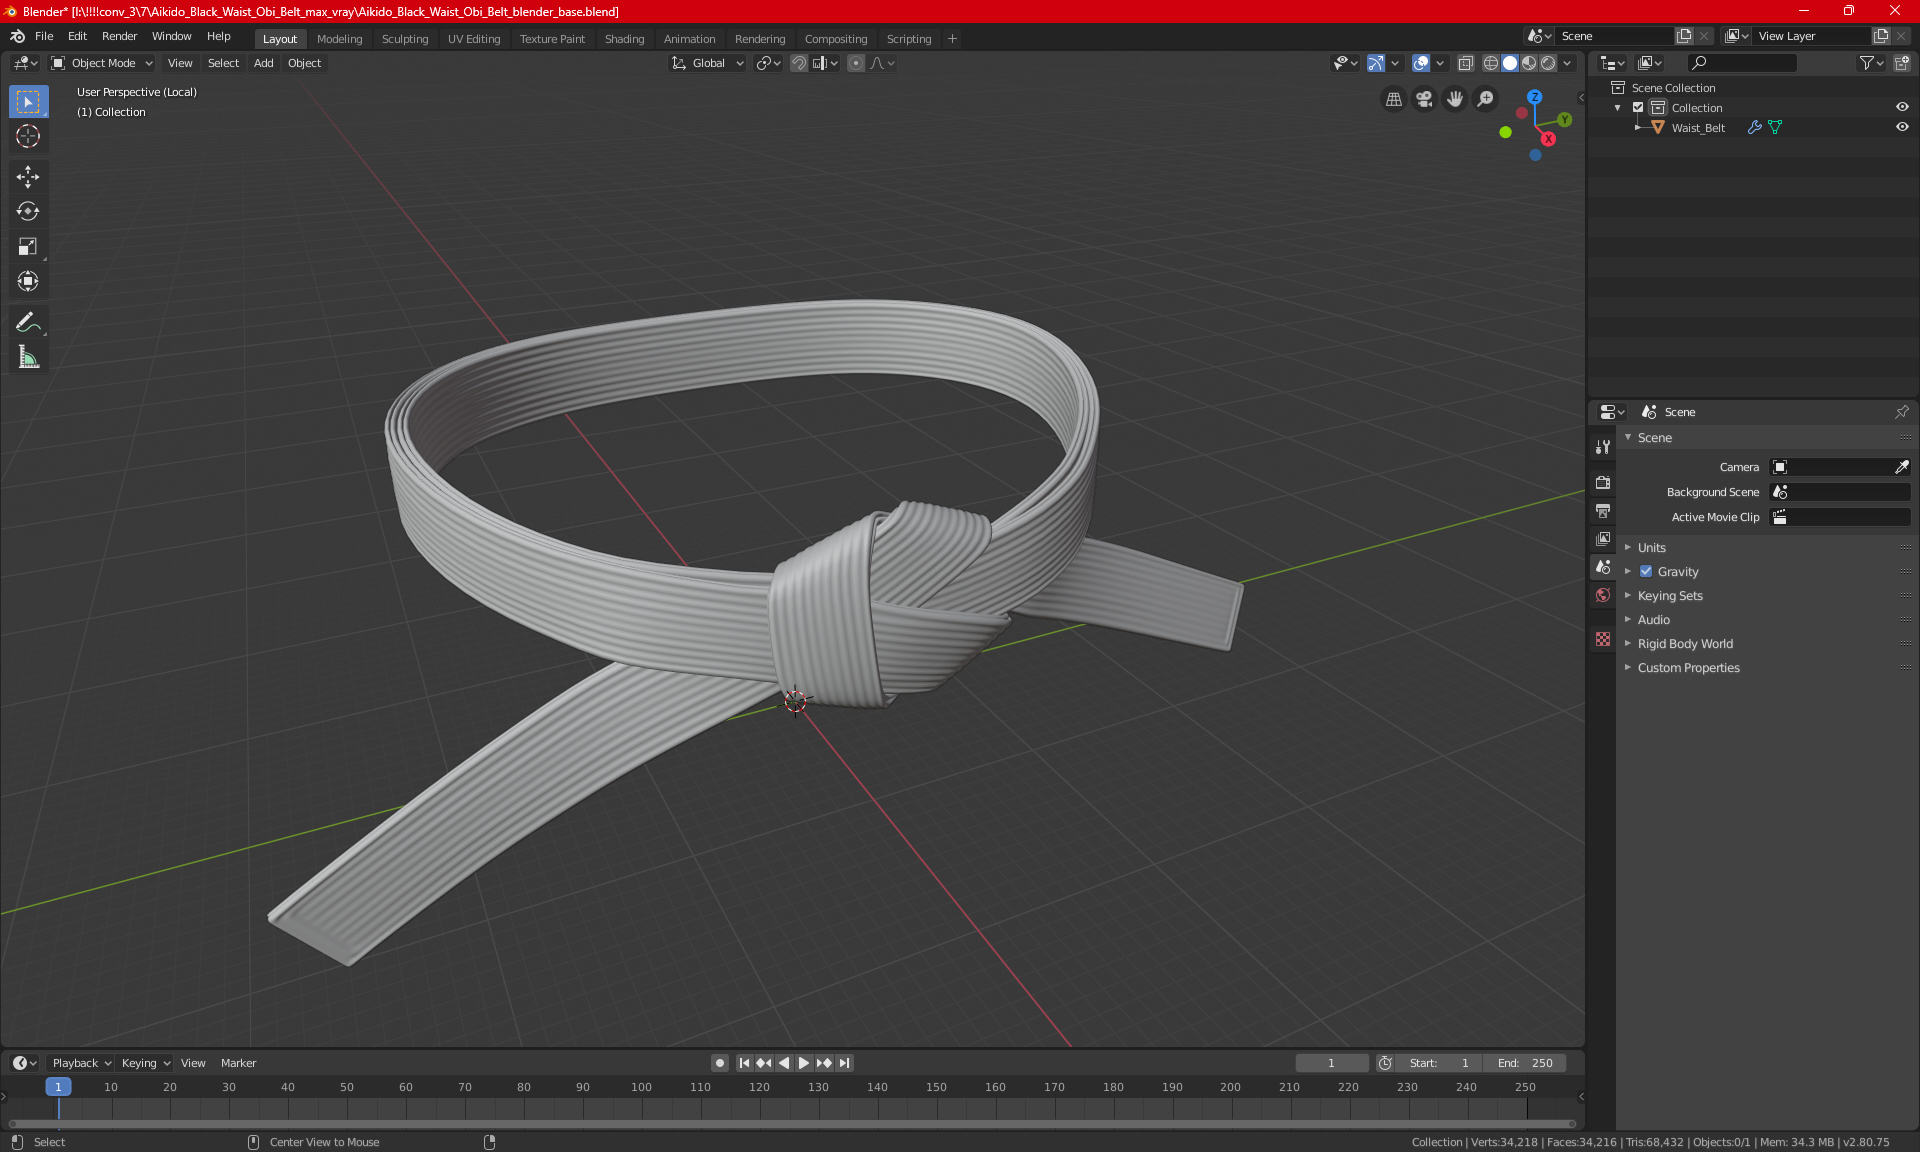Select the Measure tool
The height and width of the screenshot is (1152, 1920).
click(28, 357)
